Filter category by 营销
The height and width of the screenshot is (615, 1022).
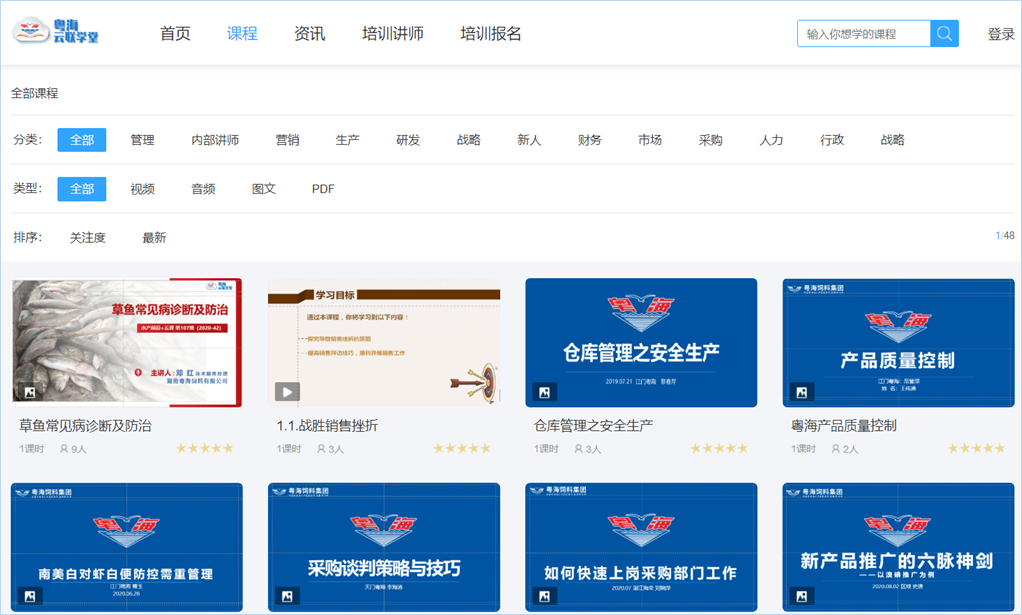point(287,140)
